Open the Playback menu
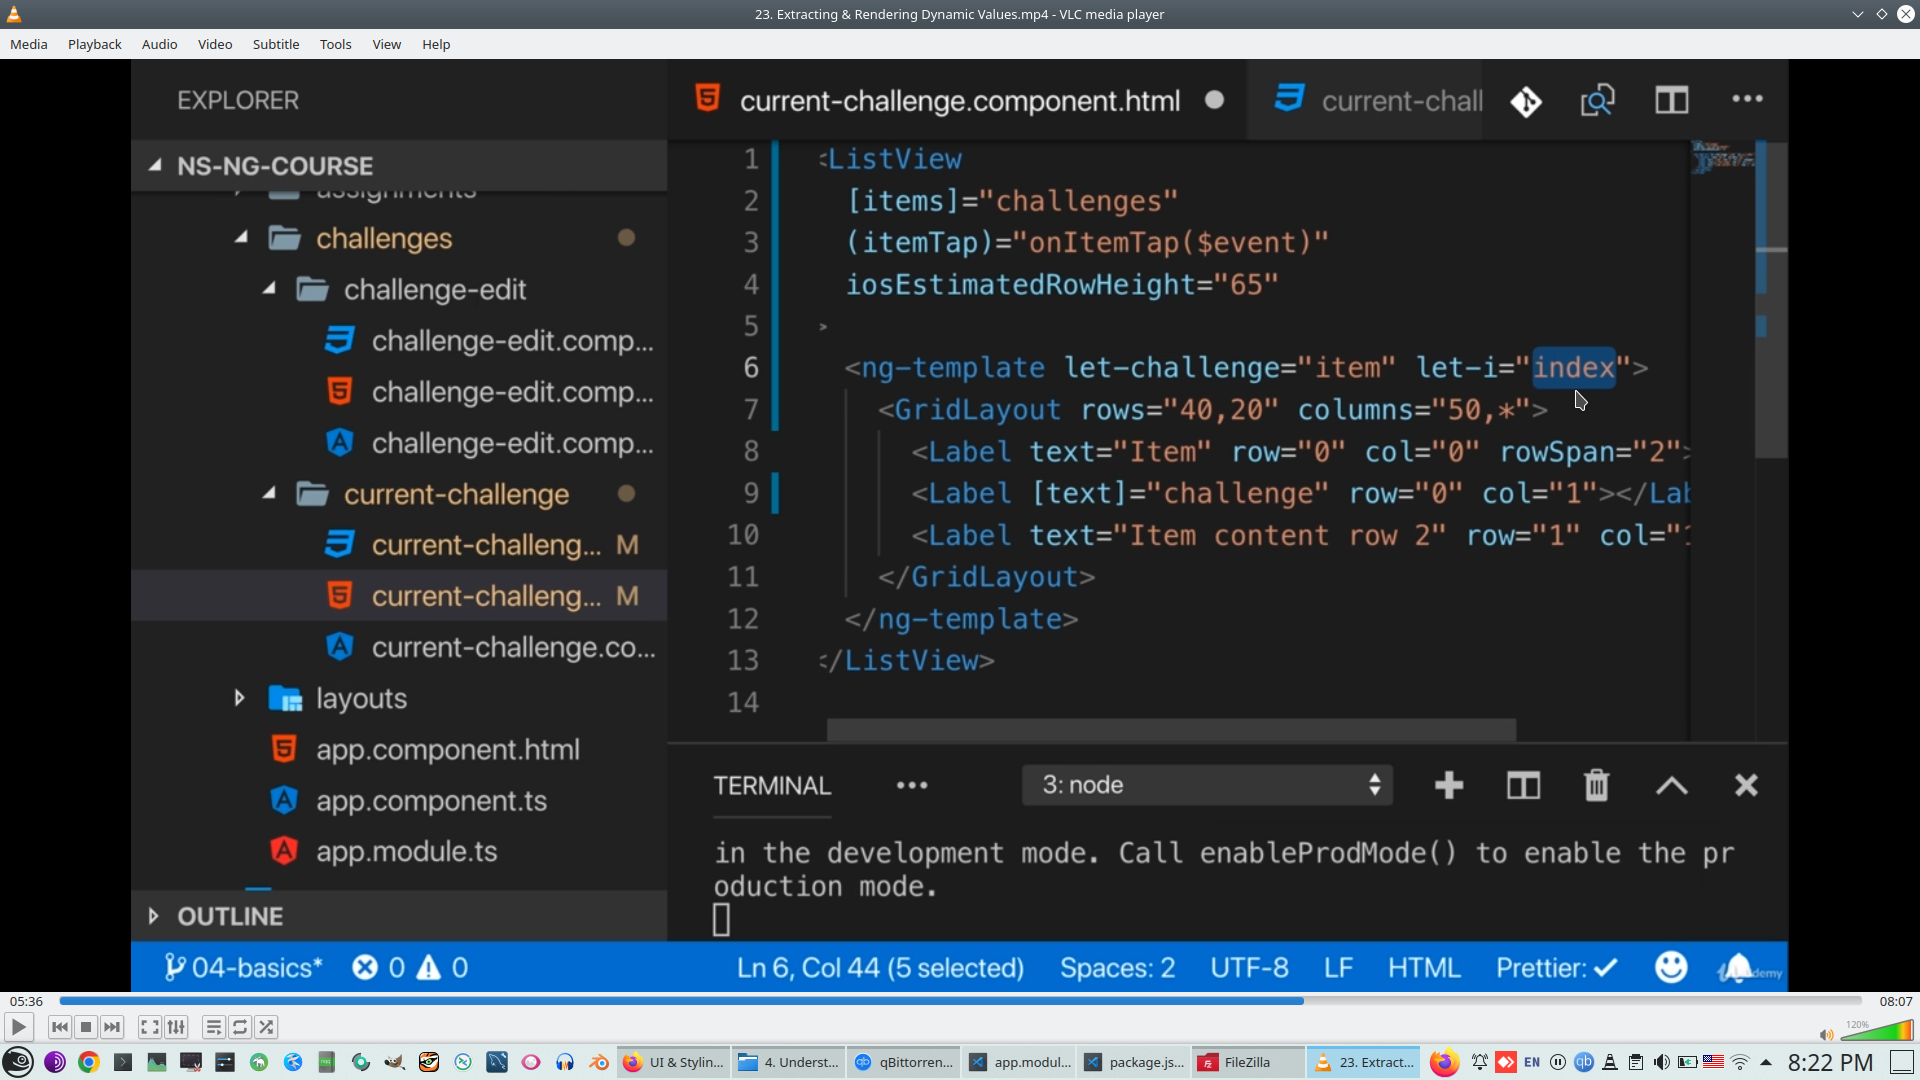 pos(94,44)
